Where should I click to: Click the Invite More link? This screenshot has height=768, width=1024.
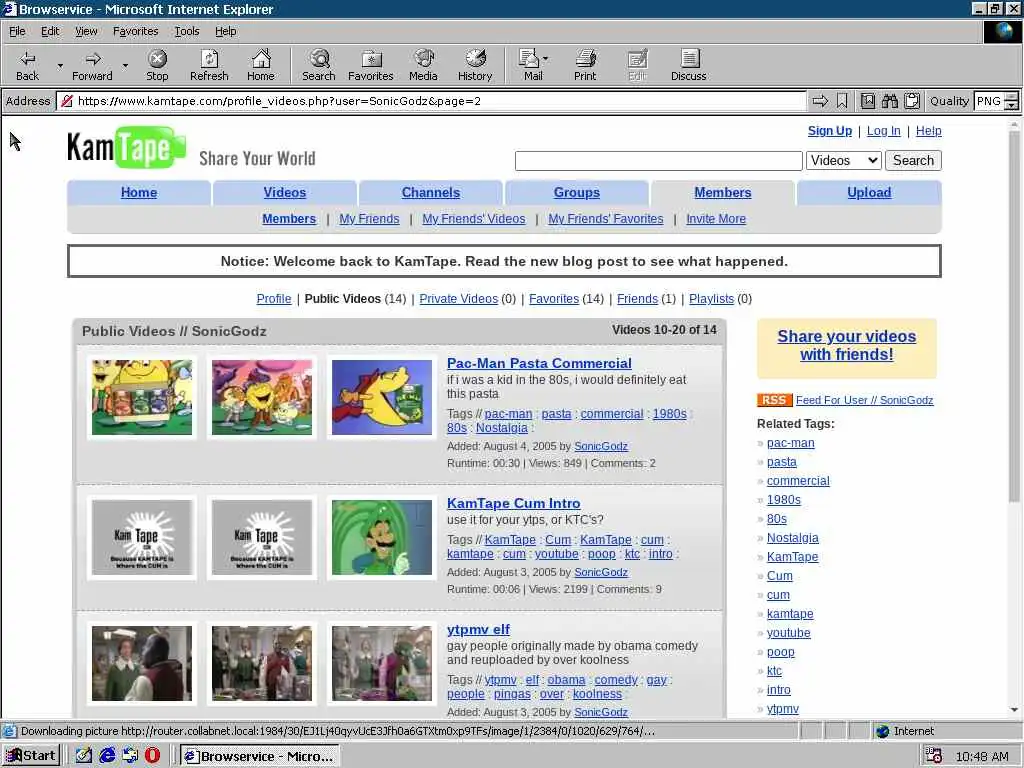pyautogui.click(x=716, y=219)
